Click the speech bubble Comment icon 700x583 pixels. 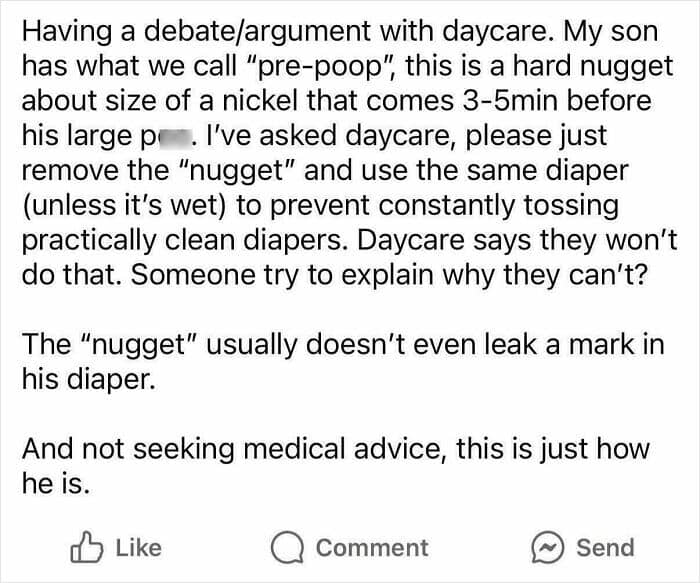289,548
